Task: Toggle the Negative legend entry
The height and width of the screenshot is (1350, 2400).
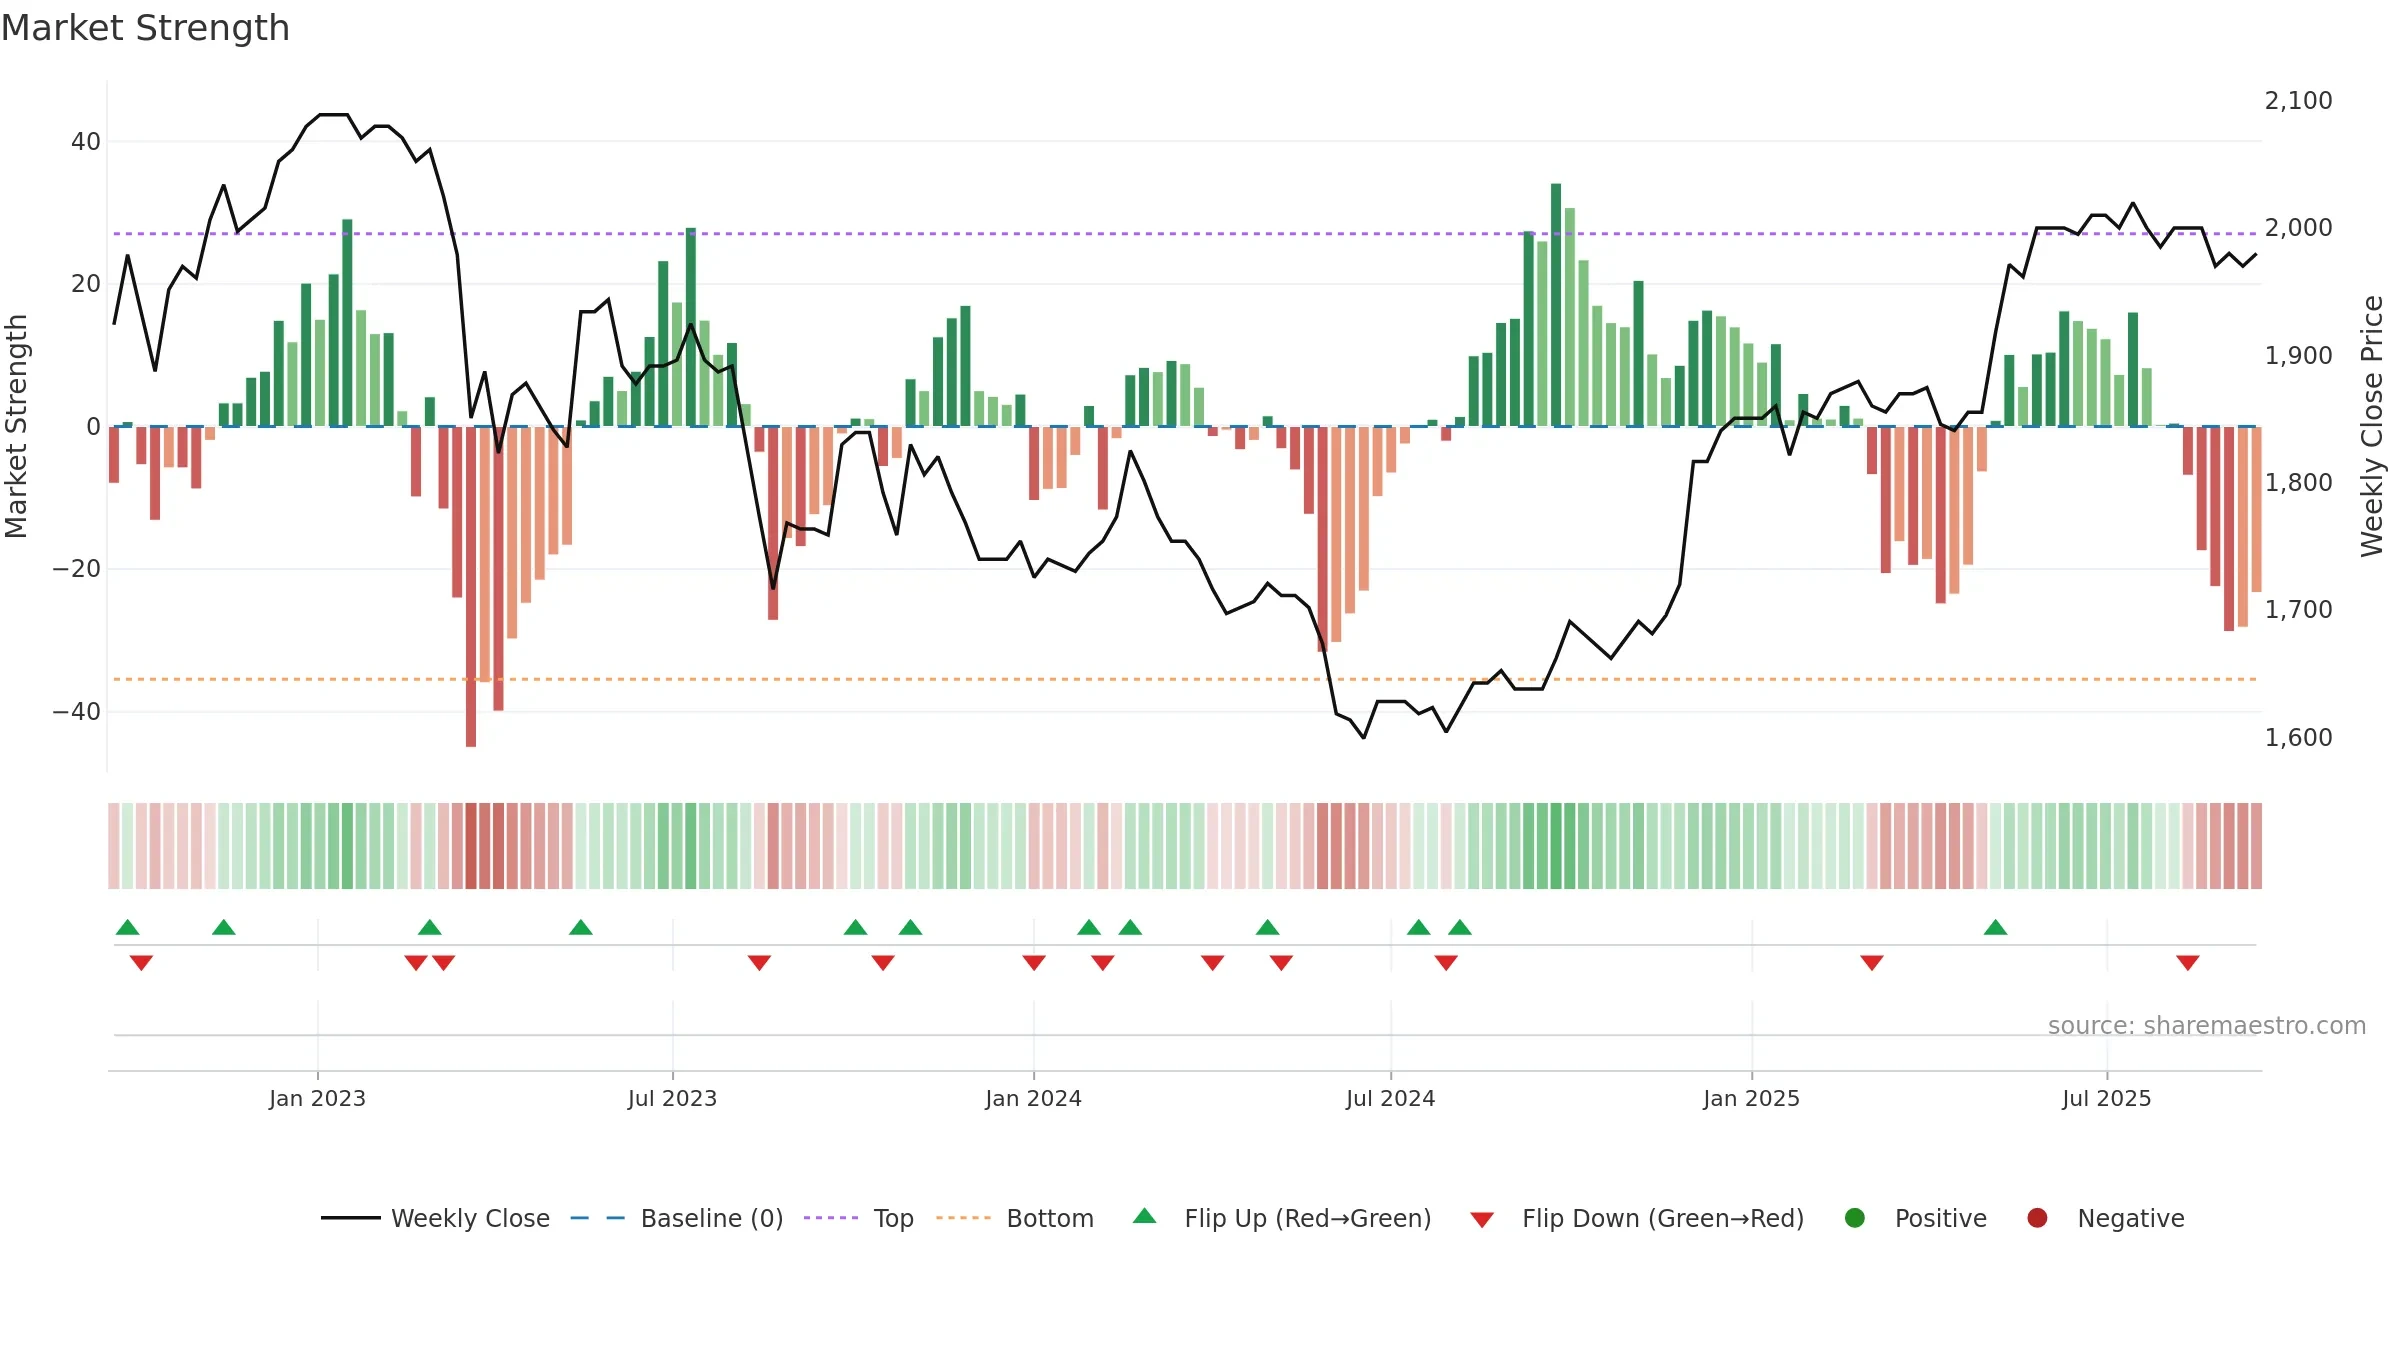Action: tap(2105, 1218)
